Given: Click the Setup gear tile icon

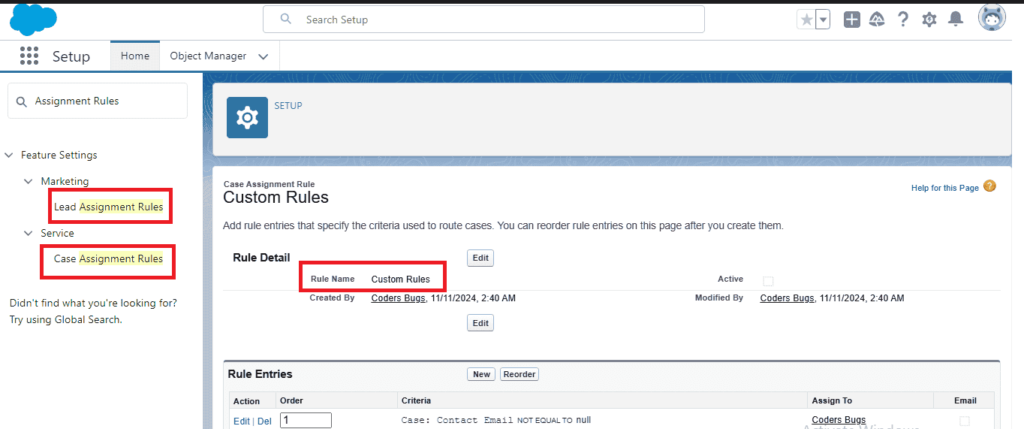Looking at the screenshot, I should point(247,118).
